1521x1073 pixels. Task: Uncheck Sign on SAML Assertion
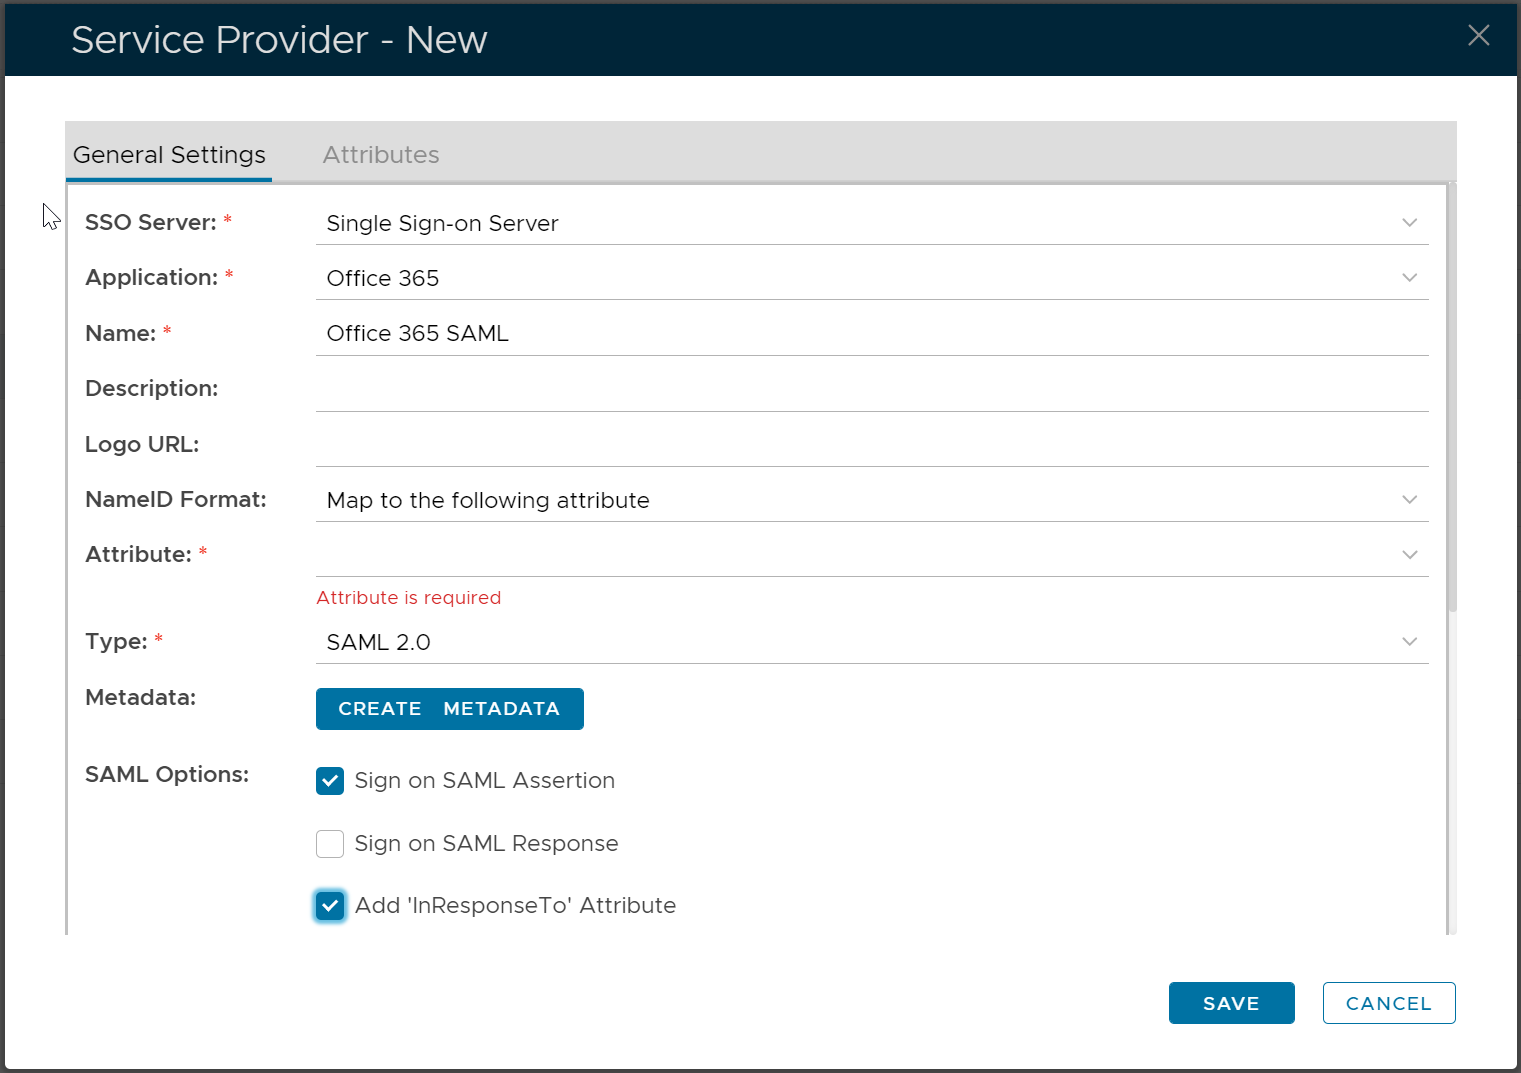(330, 781)
